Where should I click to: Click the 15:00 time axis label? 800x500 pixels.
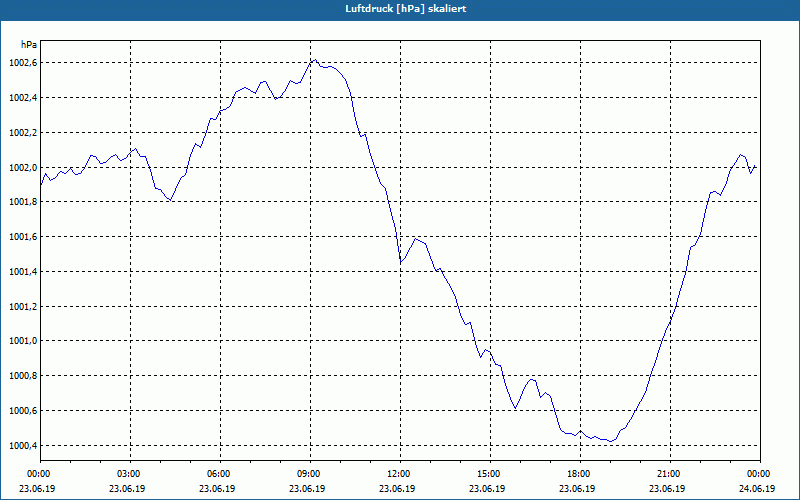[490, 474]
